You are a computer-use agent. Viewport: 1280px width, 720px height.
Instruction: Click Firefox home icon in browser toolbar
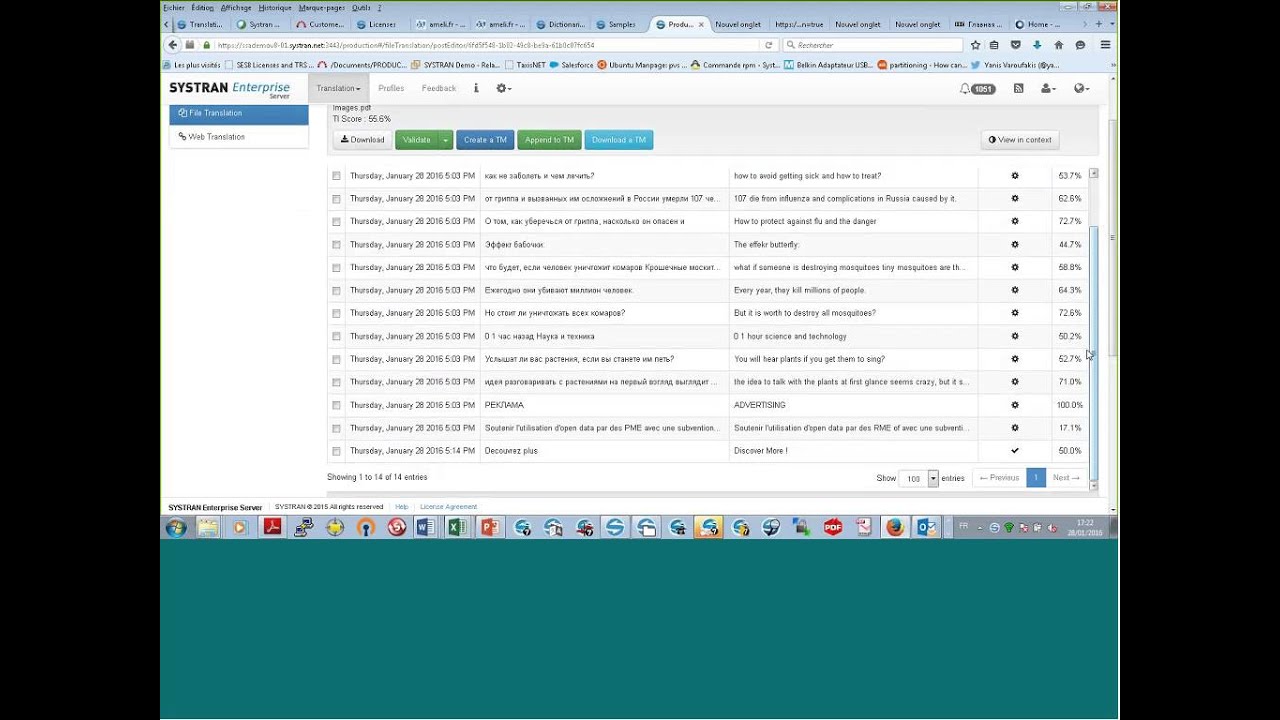(x=1058, y=45)
